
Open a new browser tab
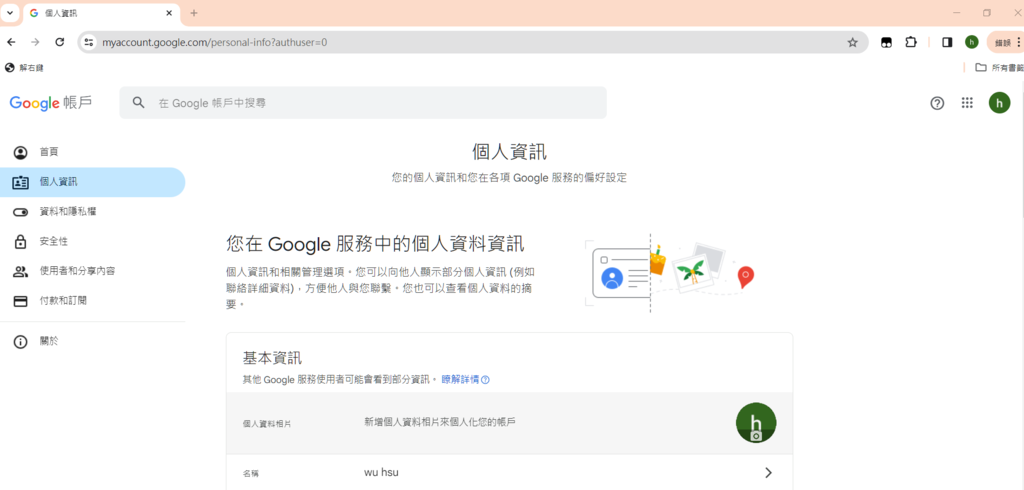[x=193, y=13]
